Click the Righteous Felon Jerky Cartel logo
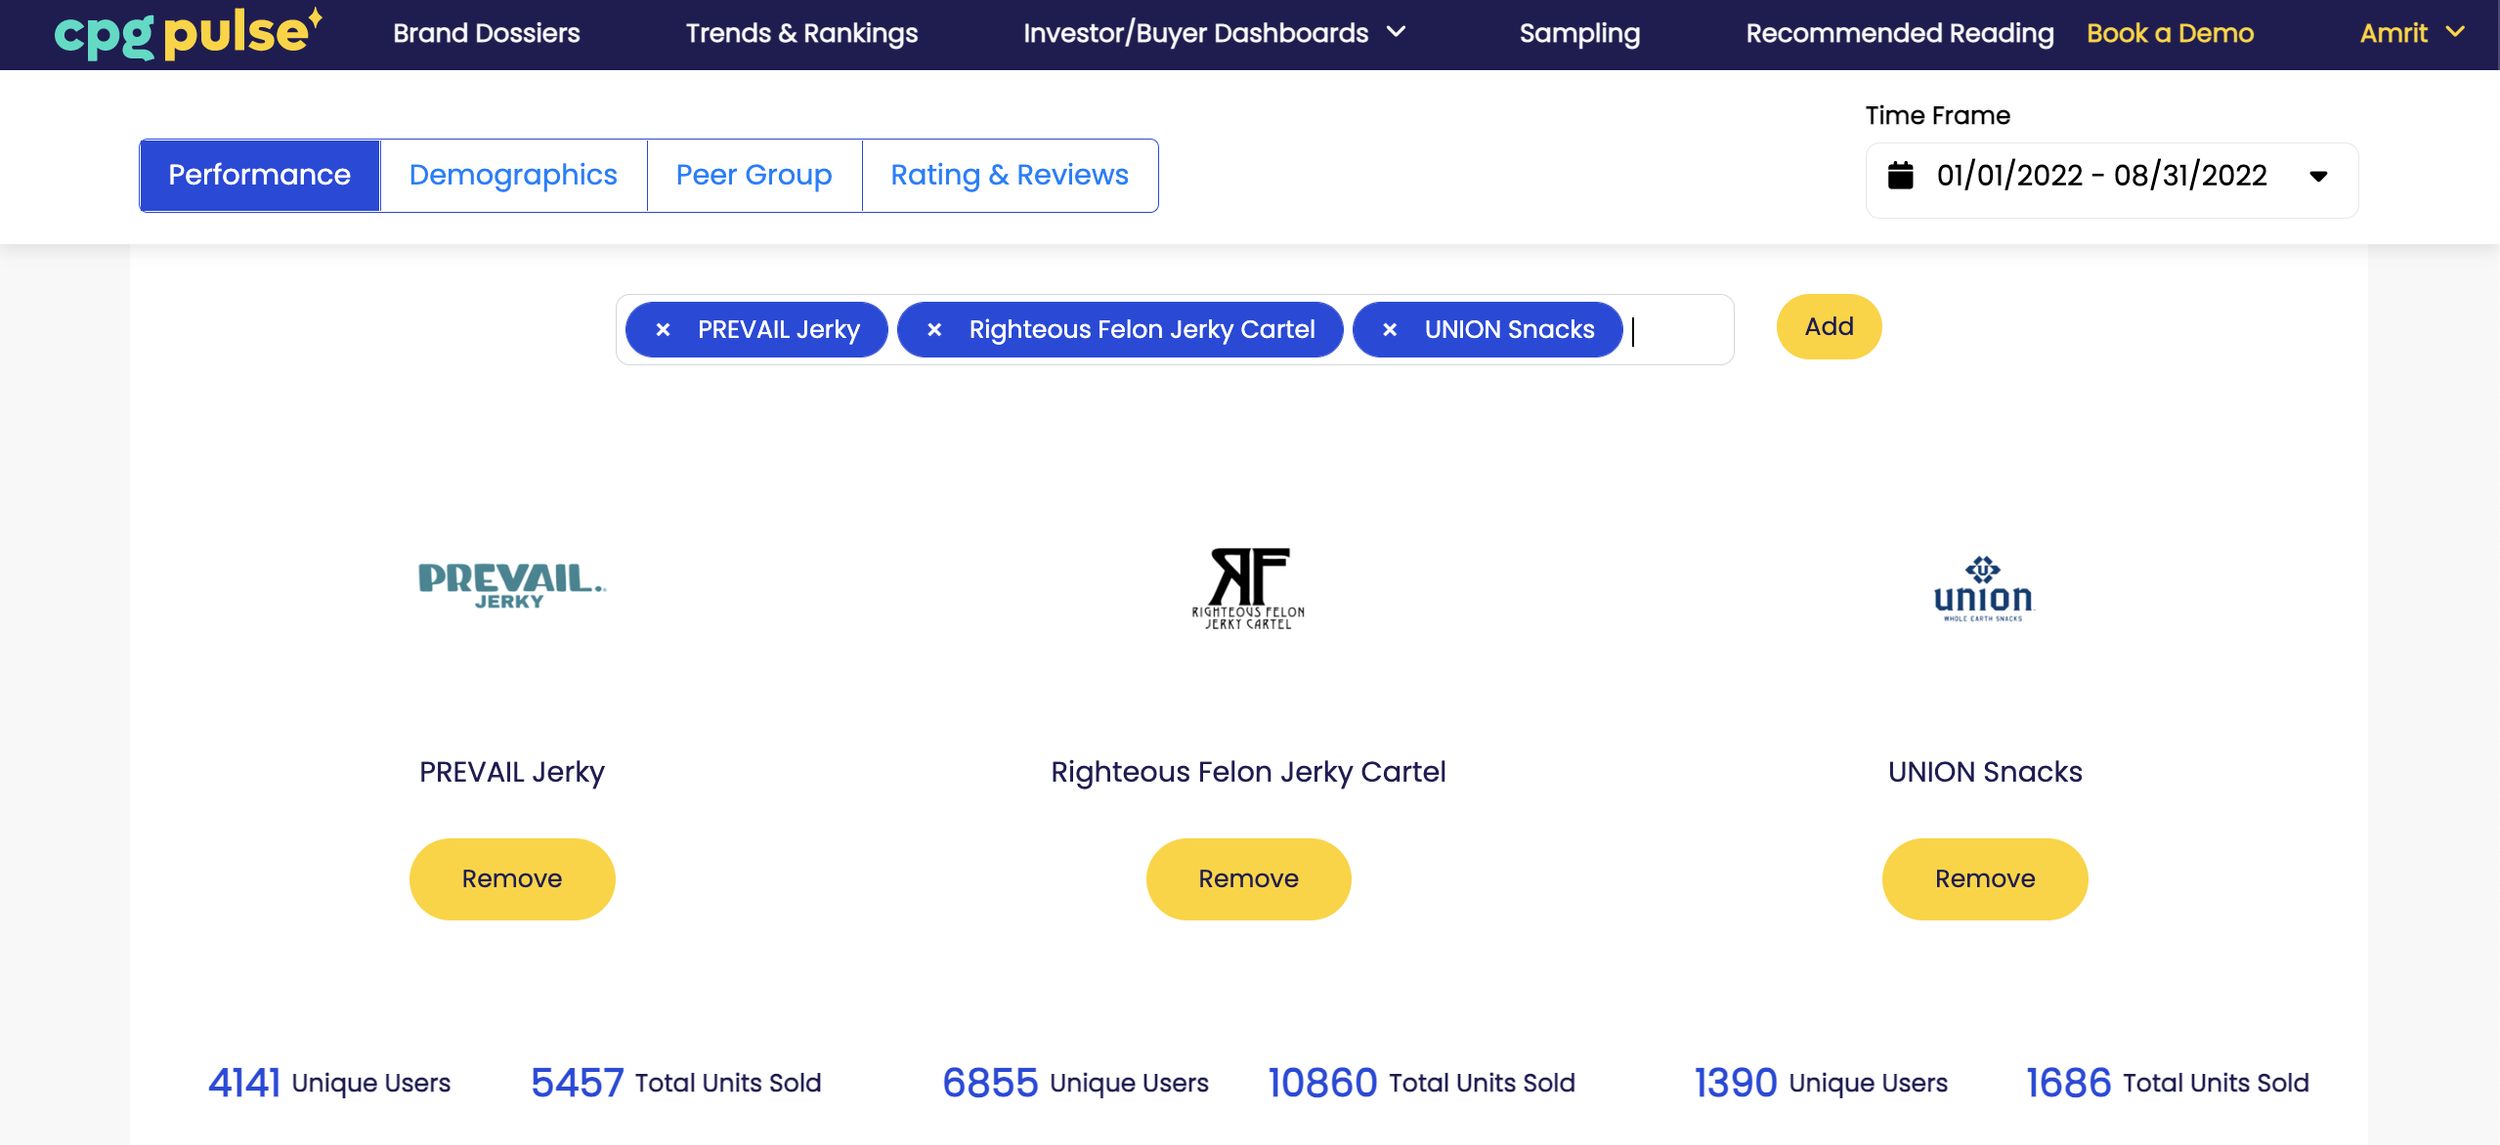This screenshot has height=1145, width=2500. (1248, 588)
